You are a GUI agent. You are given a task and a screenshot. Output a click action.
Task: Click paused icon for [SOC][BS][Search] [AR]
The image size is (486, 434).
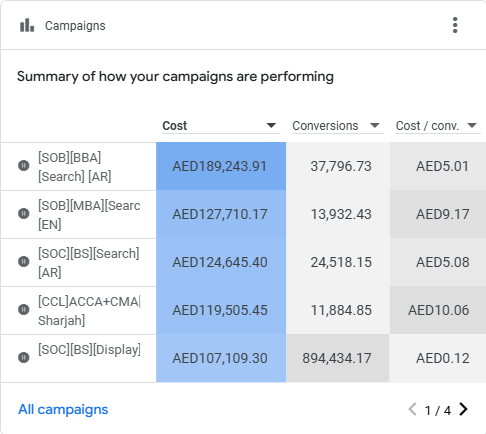(x=24, y=261)
